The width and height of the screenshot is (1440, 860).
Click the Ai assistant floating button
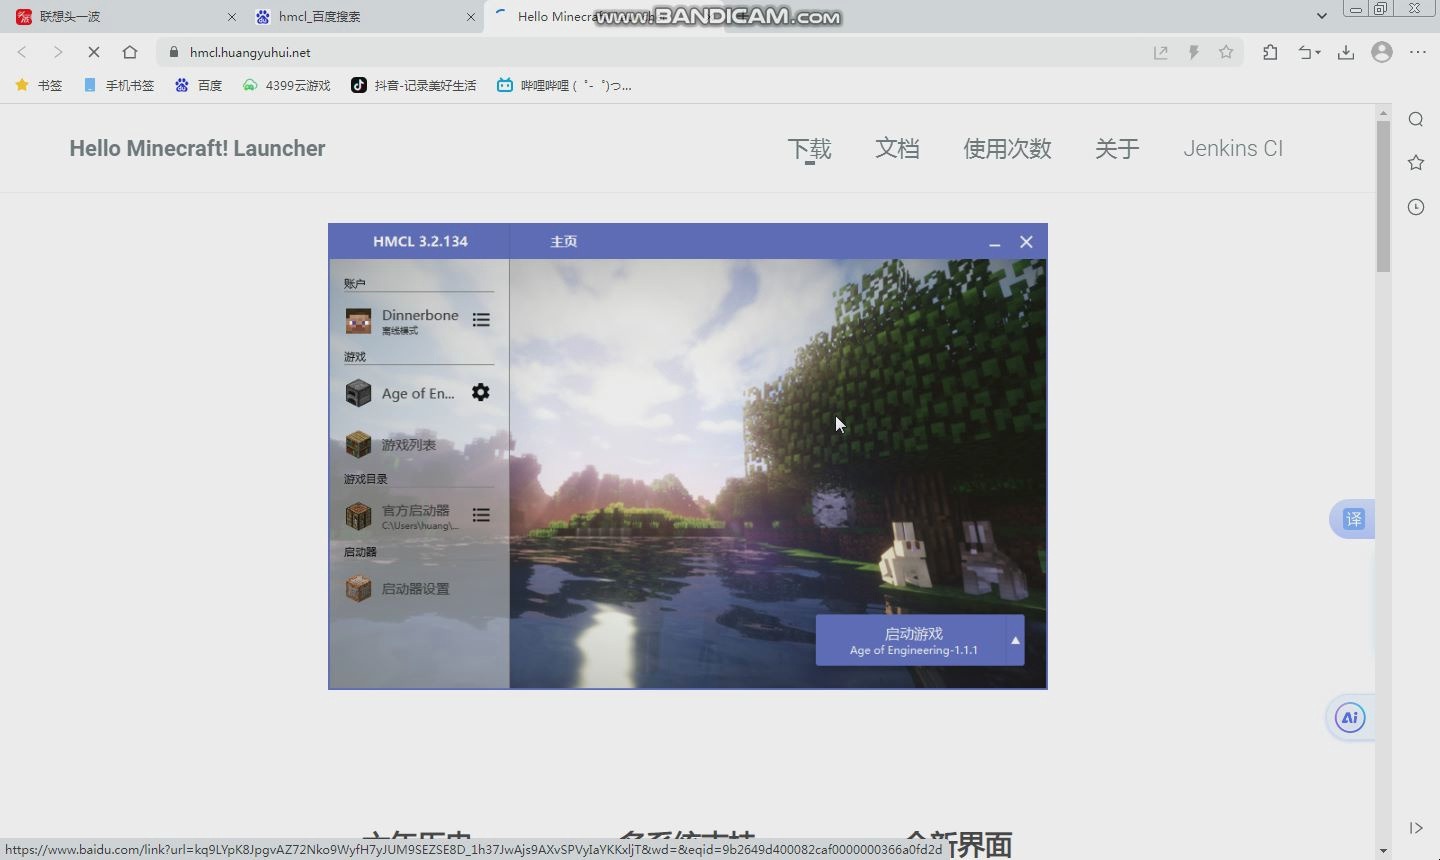(x=1350, y=718)
